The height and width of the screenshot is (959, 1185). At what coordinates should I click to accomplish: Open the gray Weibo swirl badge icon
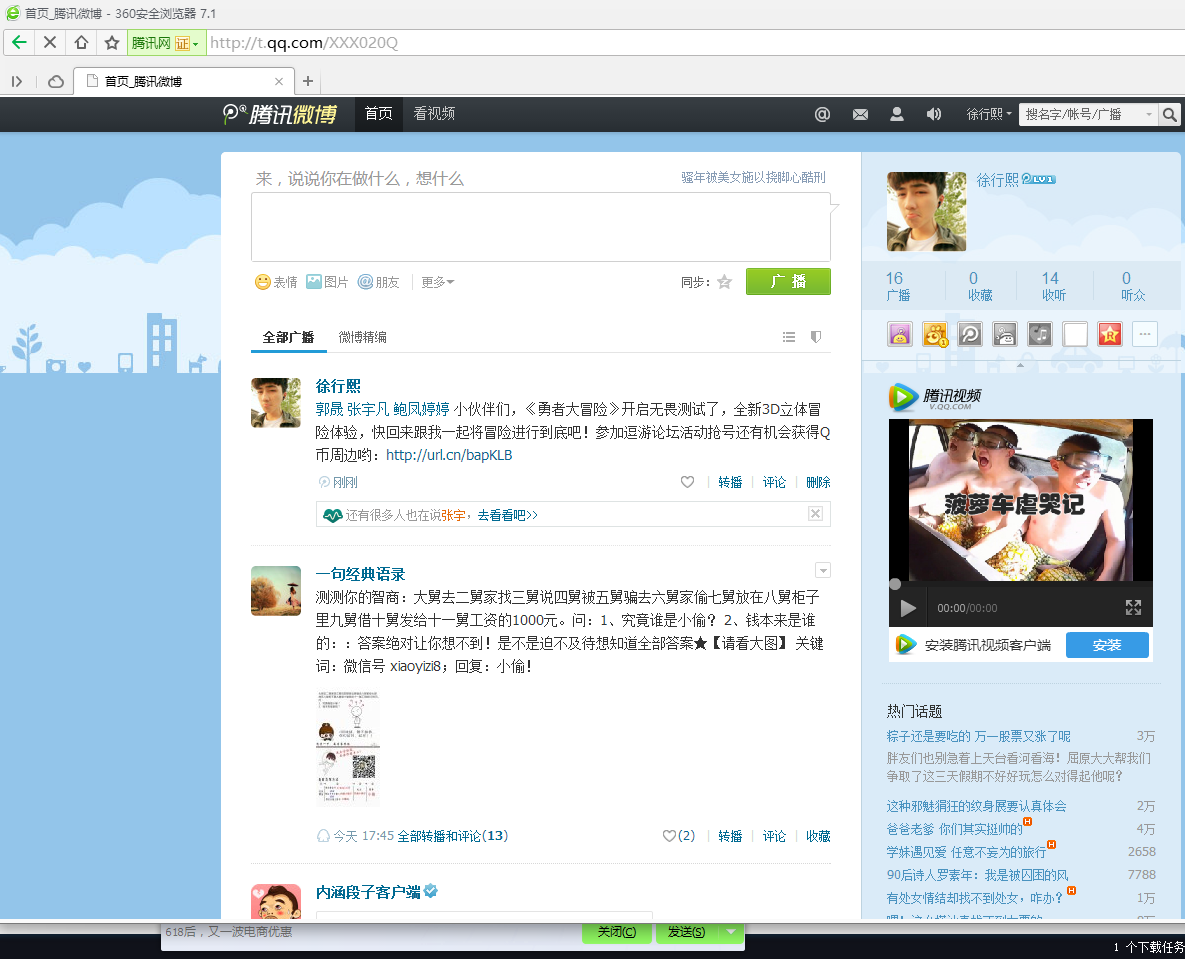(970, 334)
